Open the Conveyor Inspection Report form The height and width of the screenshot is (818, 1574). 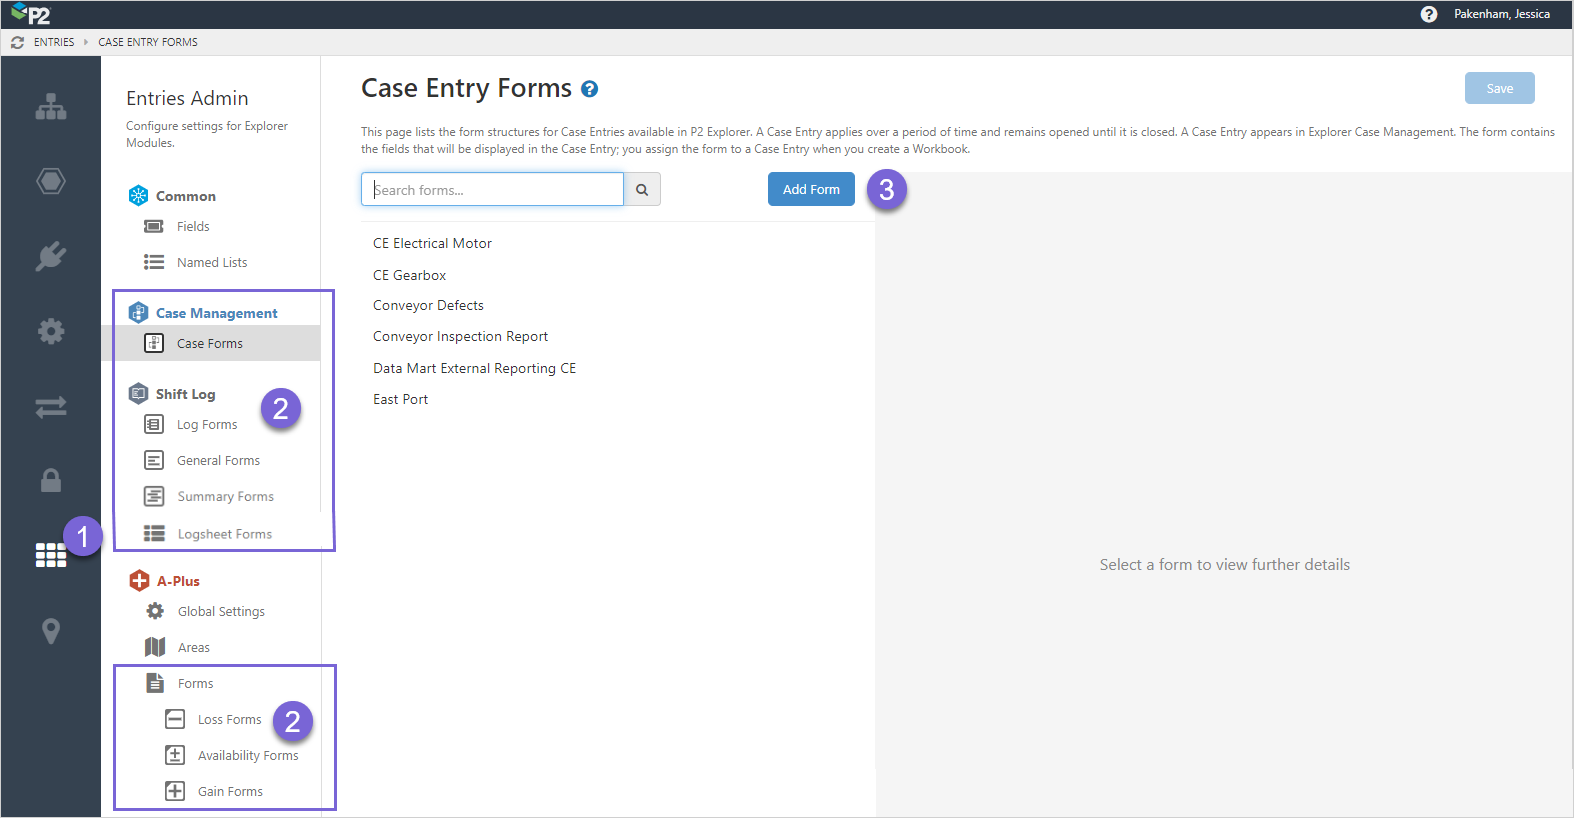point(460,336)
